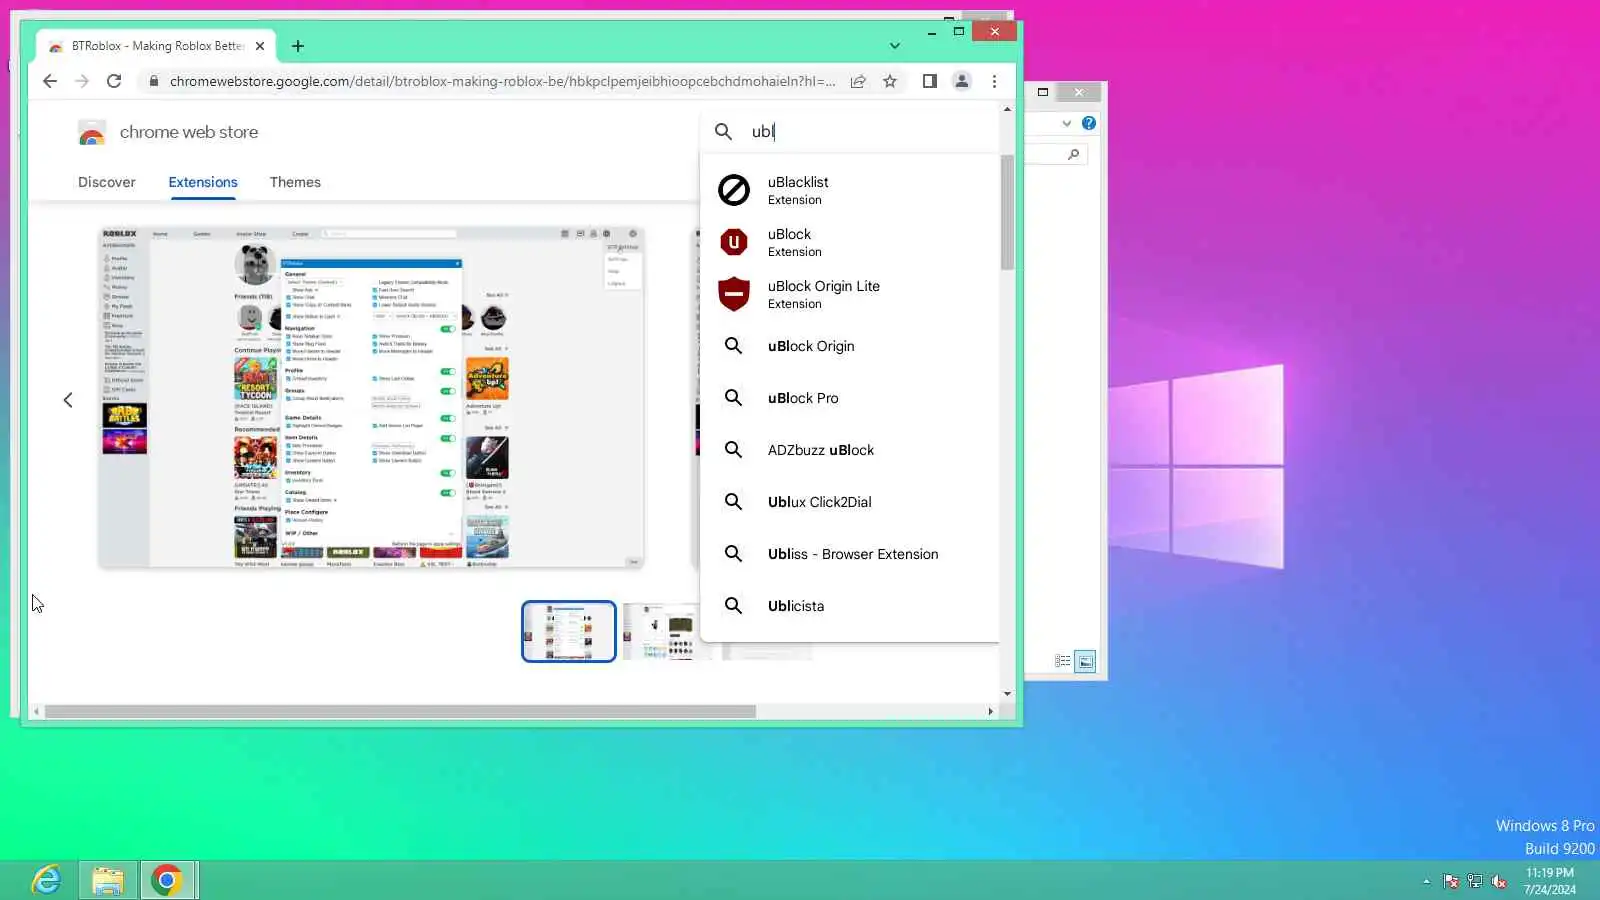The image size is (1600, 900).
Task: Expand the ribbon chevron in background window
Action: point(1067,123)
